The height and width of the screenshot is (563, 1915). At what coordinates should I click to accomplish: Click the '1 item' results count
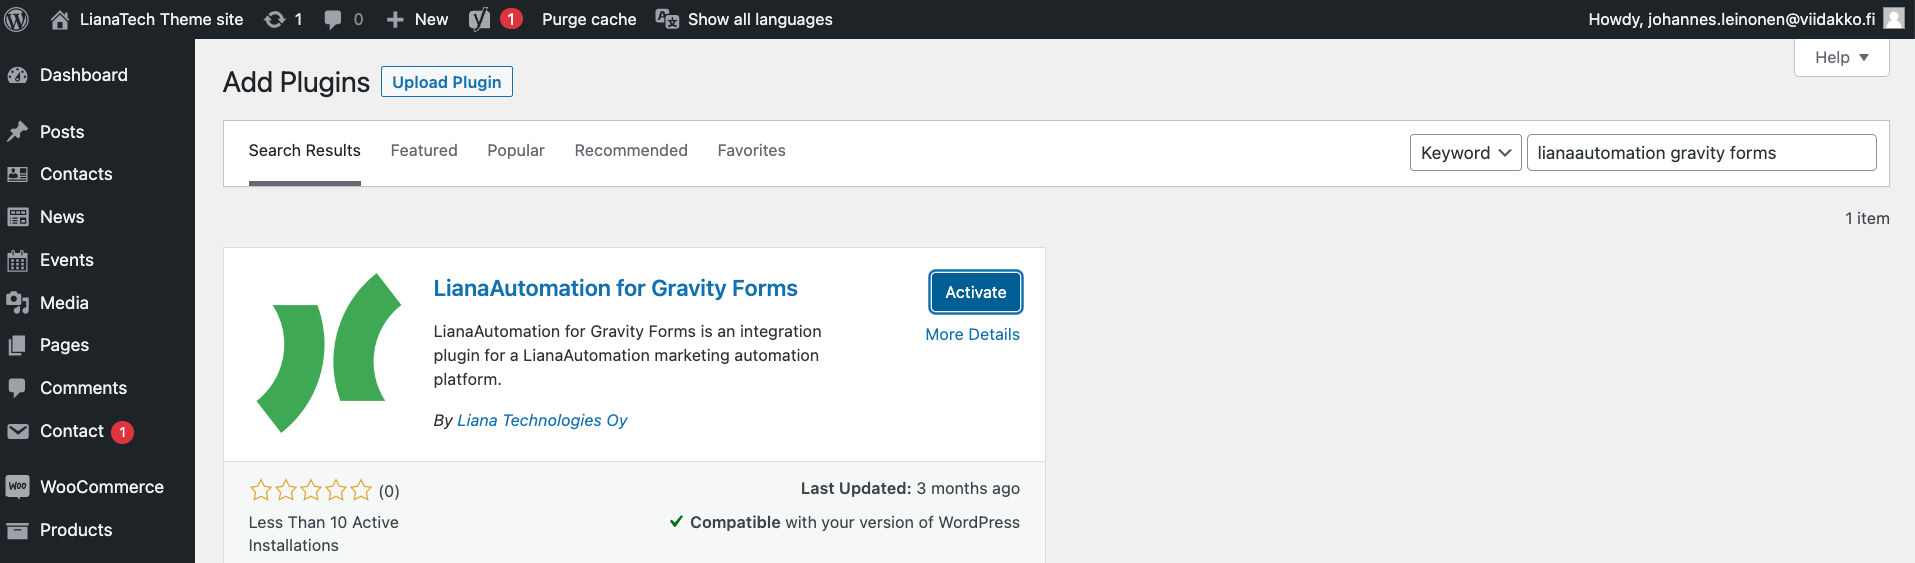(1867, 218)
